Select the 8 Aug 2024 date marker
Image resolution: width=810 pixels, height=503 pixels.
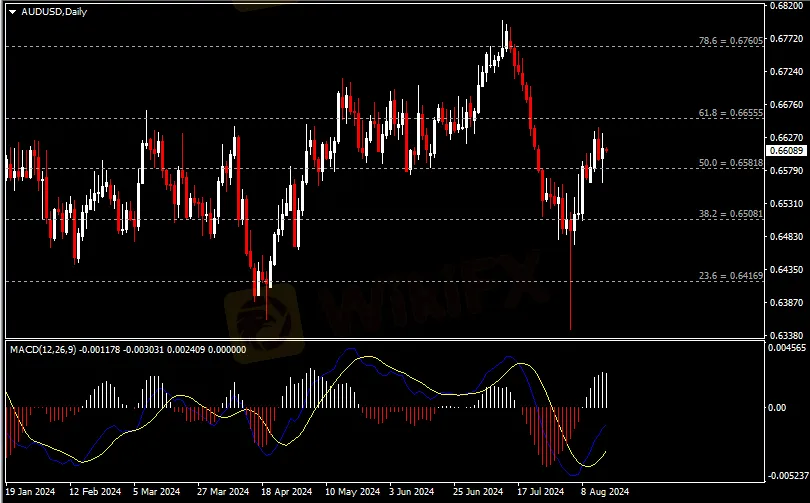click(x=604, y=492)
